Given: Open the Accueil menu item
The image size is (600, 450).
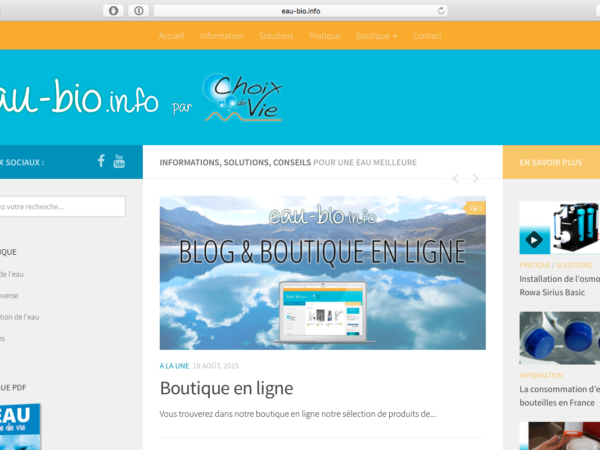Looking at the screenshot, I should (x=171, y=36).
